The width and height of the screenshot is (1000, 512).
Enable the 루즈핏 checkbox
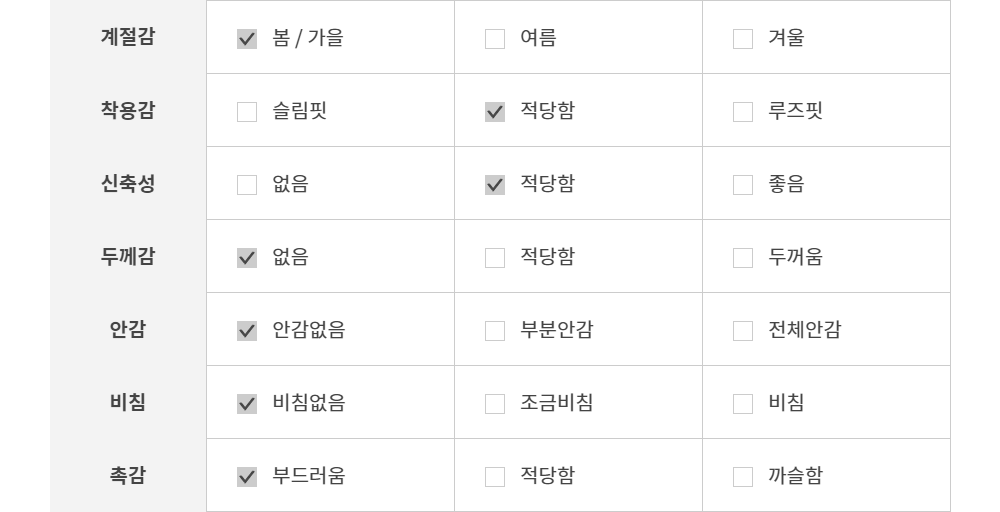(x=743, y=112)
